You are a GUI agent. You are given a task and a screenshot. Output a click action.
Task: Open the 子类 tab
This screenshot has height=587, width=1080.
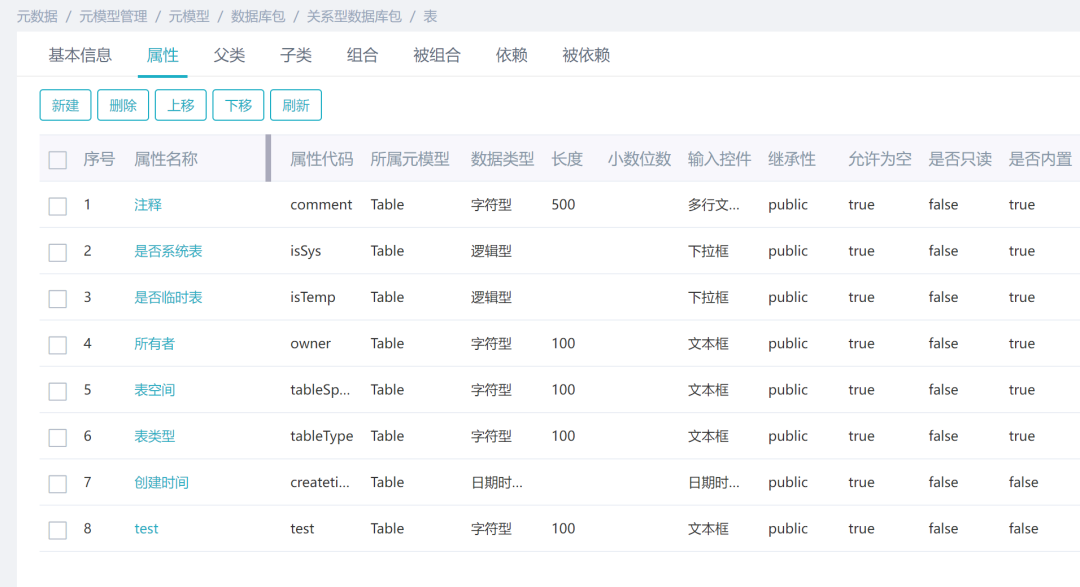tap(296, 55)
